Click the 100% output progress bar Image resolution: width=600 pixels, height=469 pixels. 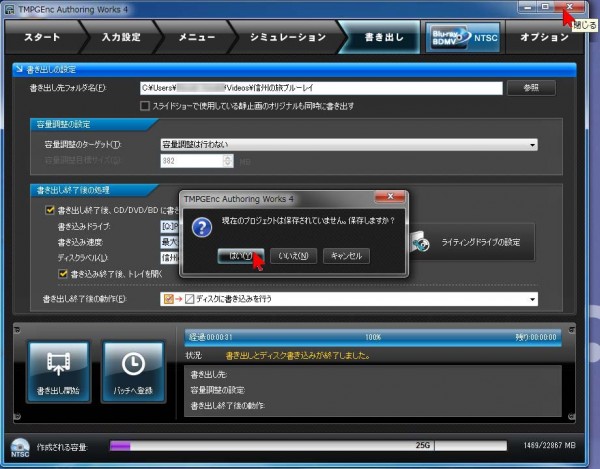(373, 337)
